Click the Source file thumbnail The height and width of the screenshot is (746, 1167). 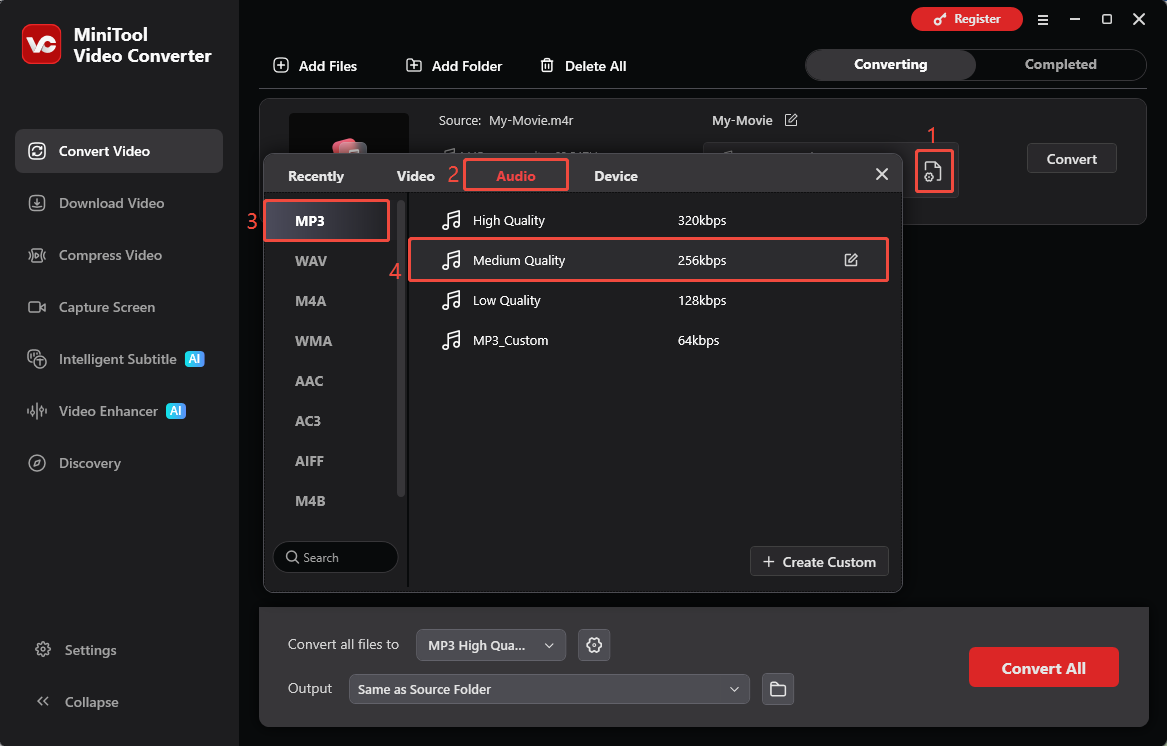point(348,134)
